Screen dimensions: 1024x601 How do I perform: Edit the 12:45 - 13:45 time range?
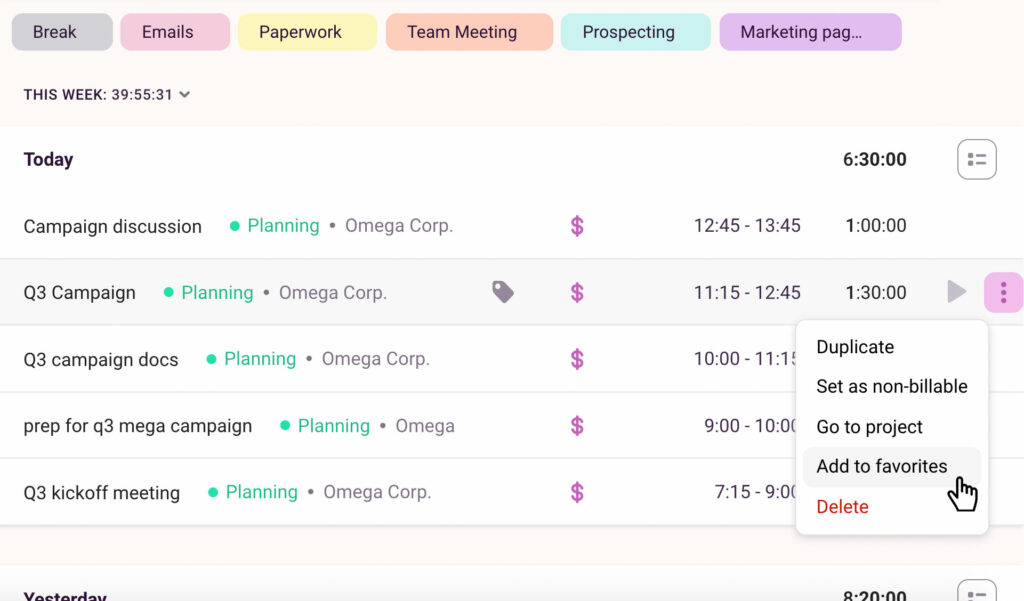pos(747,226)
